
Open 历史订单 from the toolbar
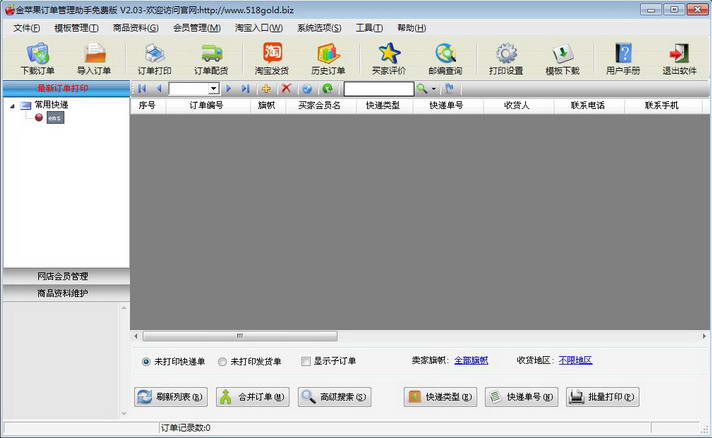(328, 59)
